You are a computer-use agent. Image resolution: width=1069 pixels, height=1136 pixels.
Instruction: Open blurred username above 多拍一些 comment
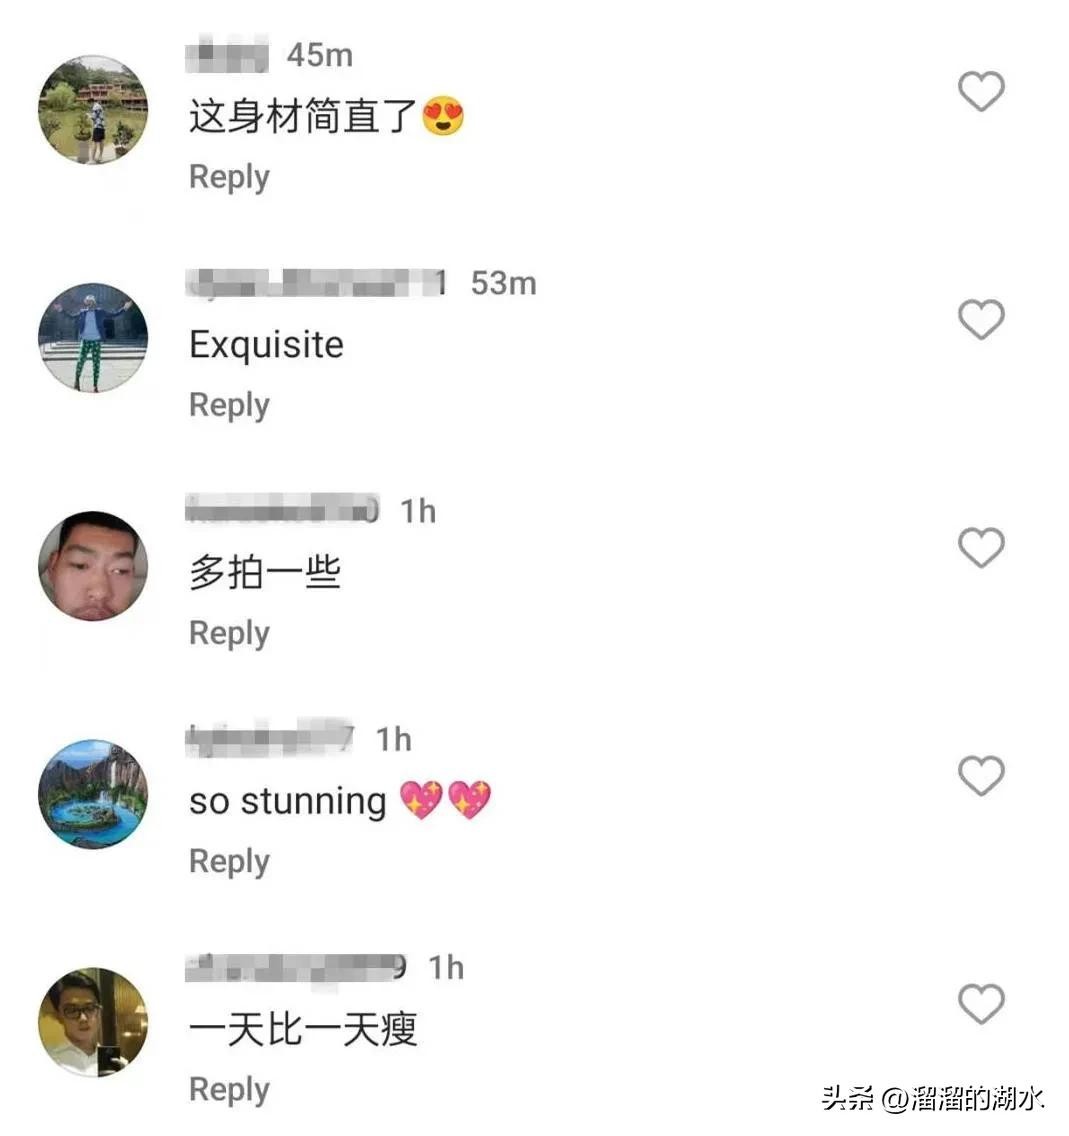point(282,509)
